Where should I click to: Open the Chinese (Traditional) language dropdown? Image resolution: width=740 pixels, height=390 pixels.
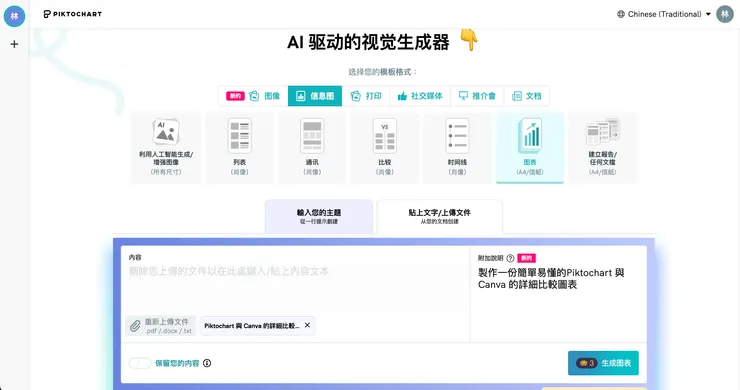(x=664, y=14)
